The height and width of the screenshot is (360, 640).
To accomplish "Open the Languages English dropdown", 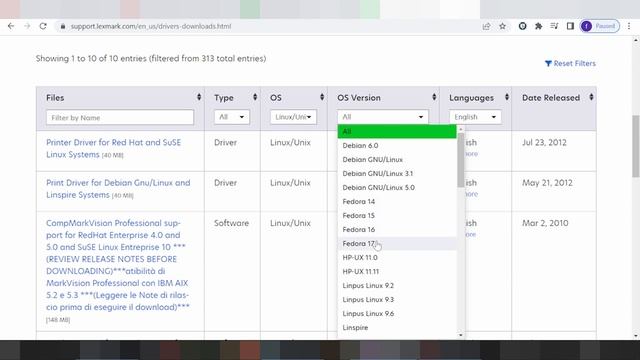I will [475, 117].
